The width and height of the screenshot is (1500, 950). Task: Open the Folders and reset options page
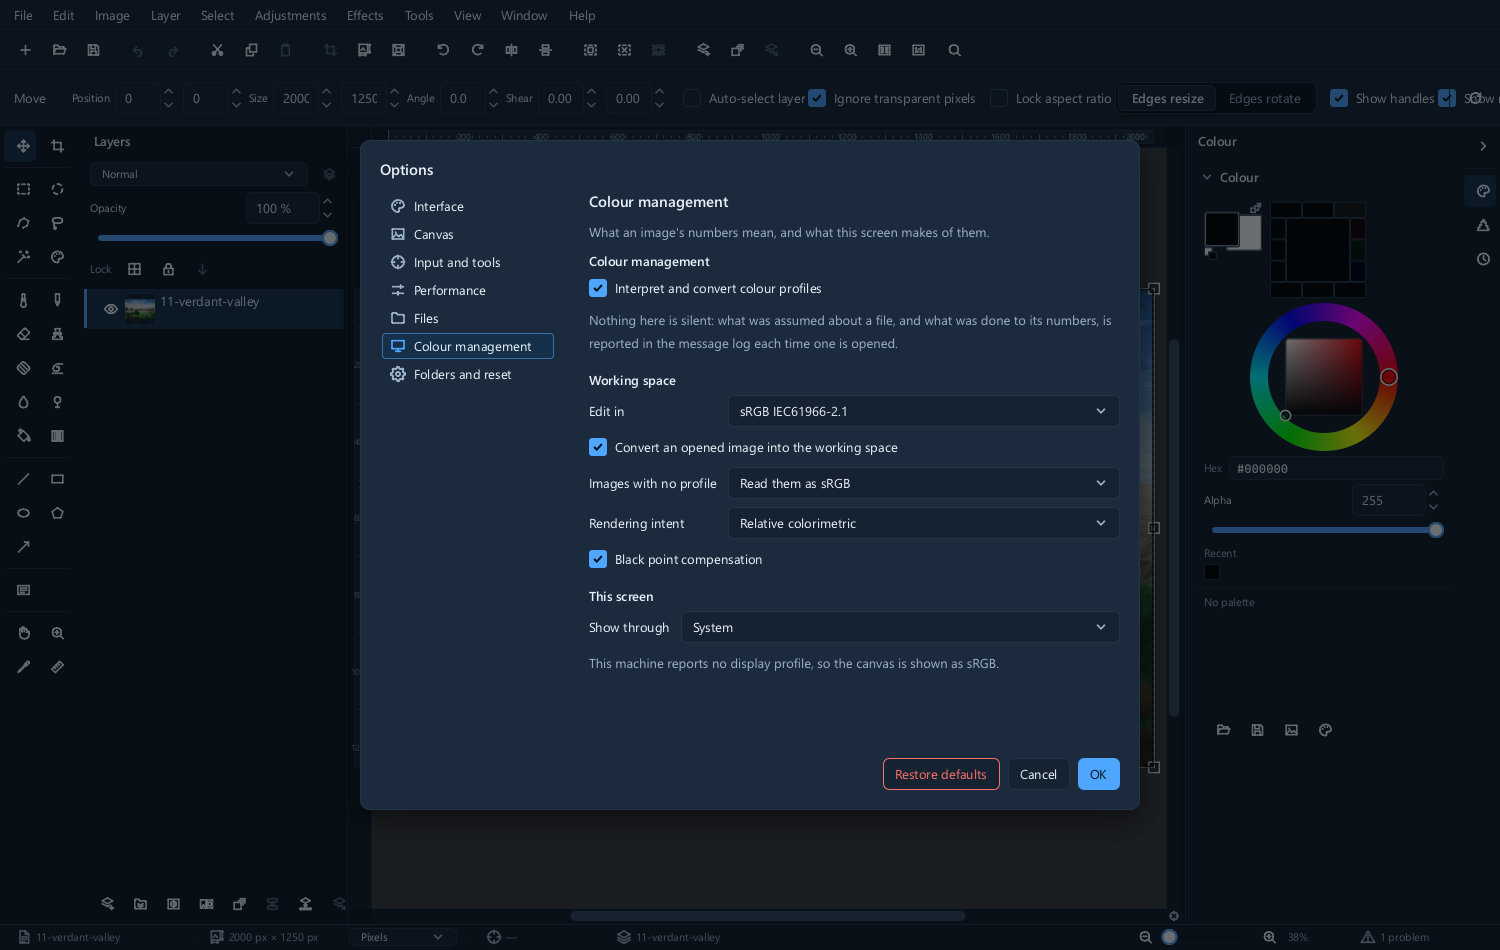pos(467,374)
